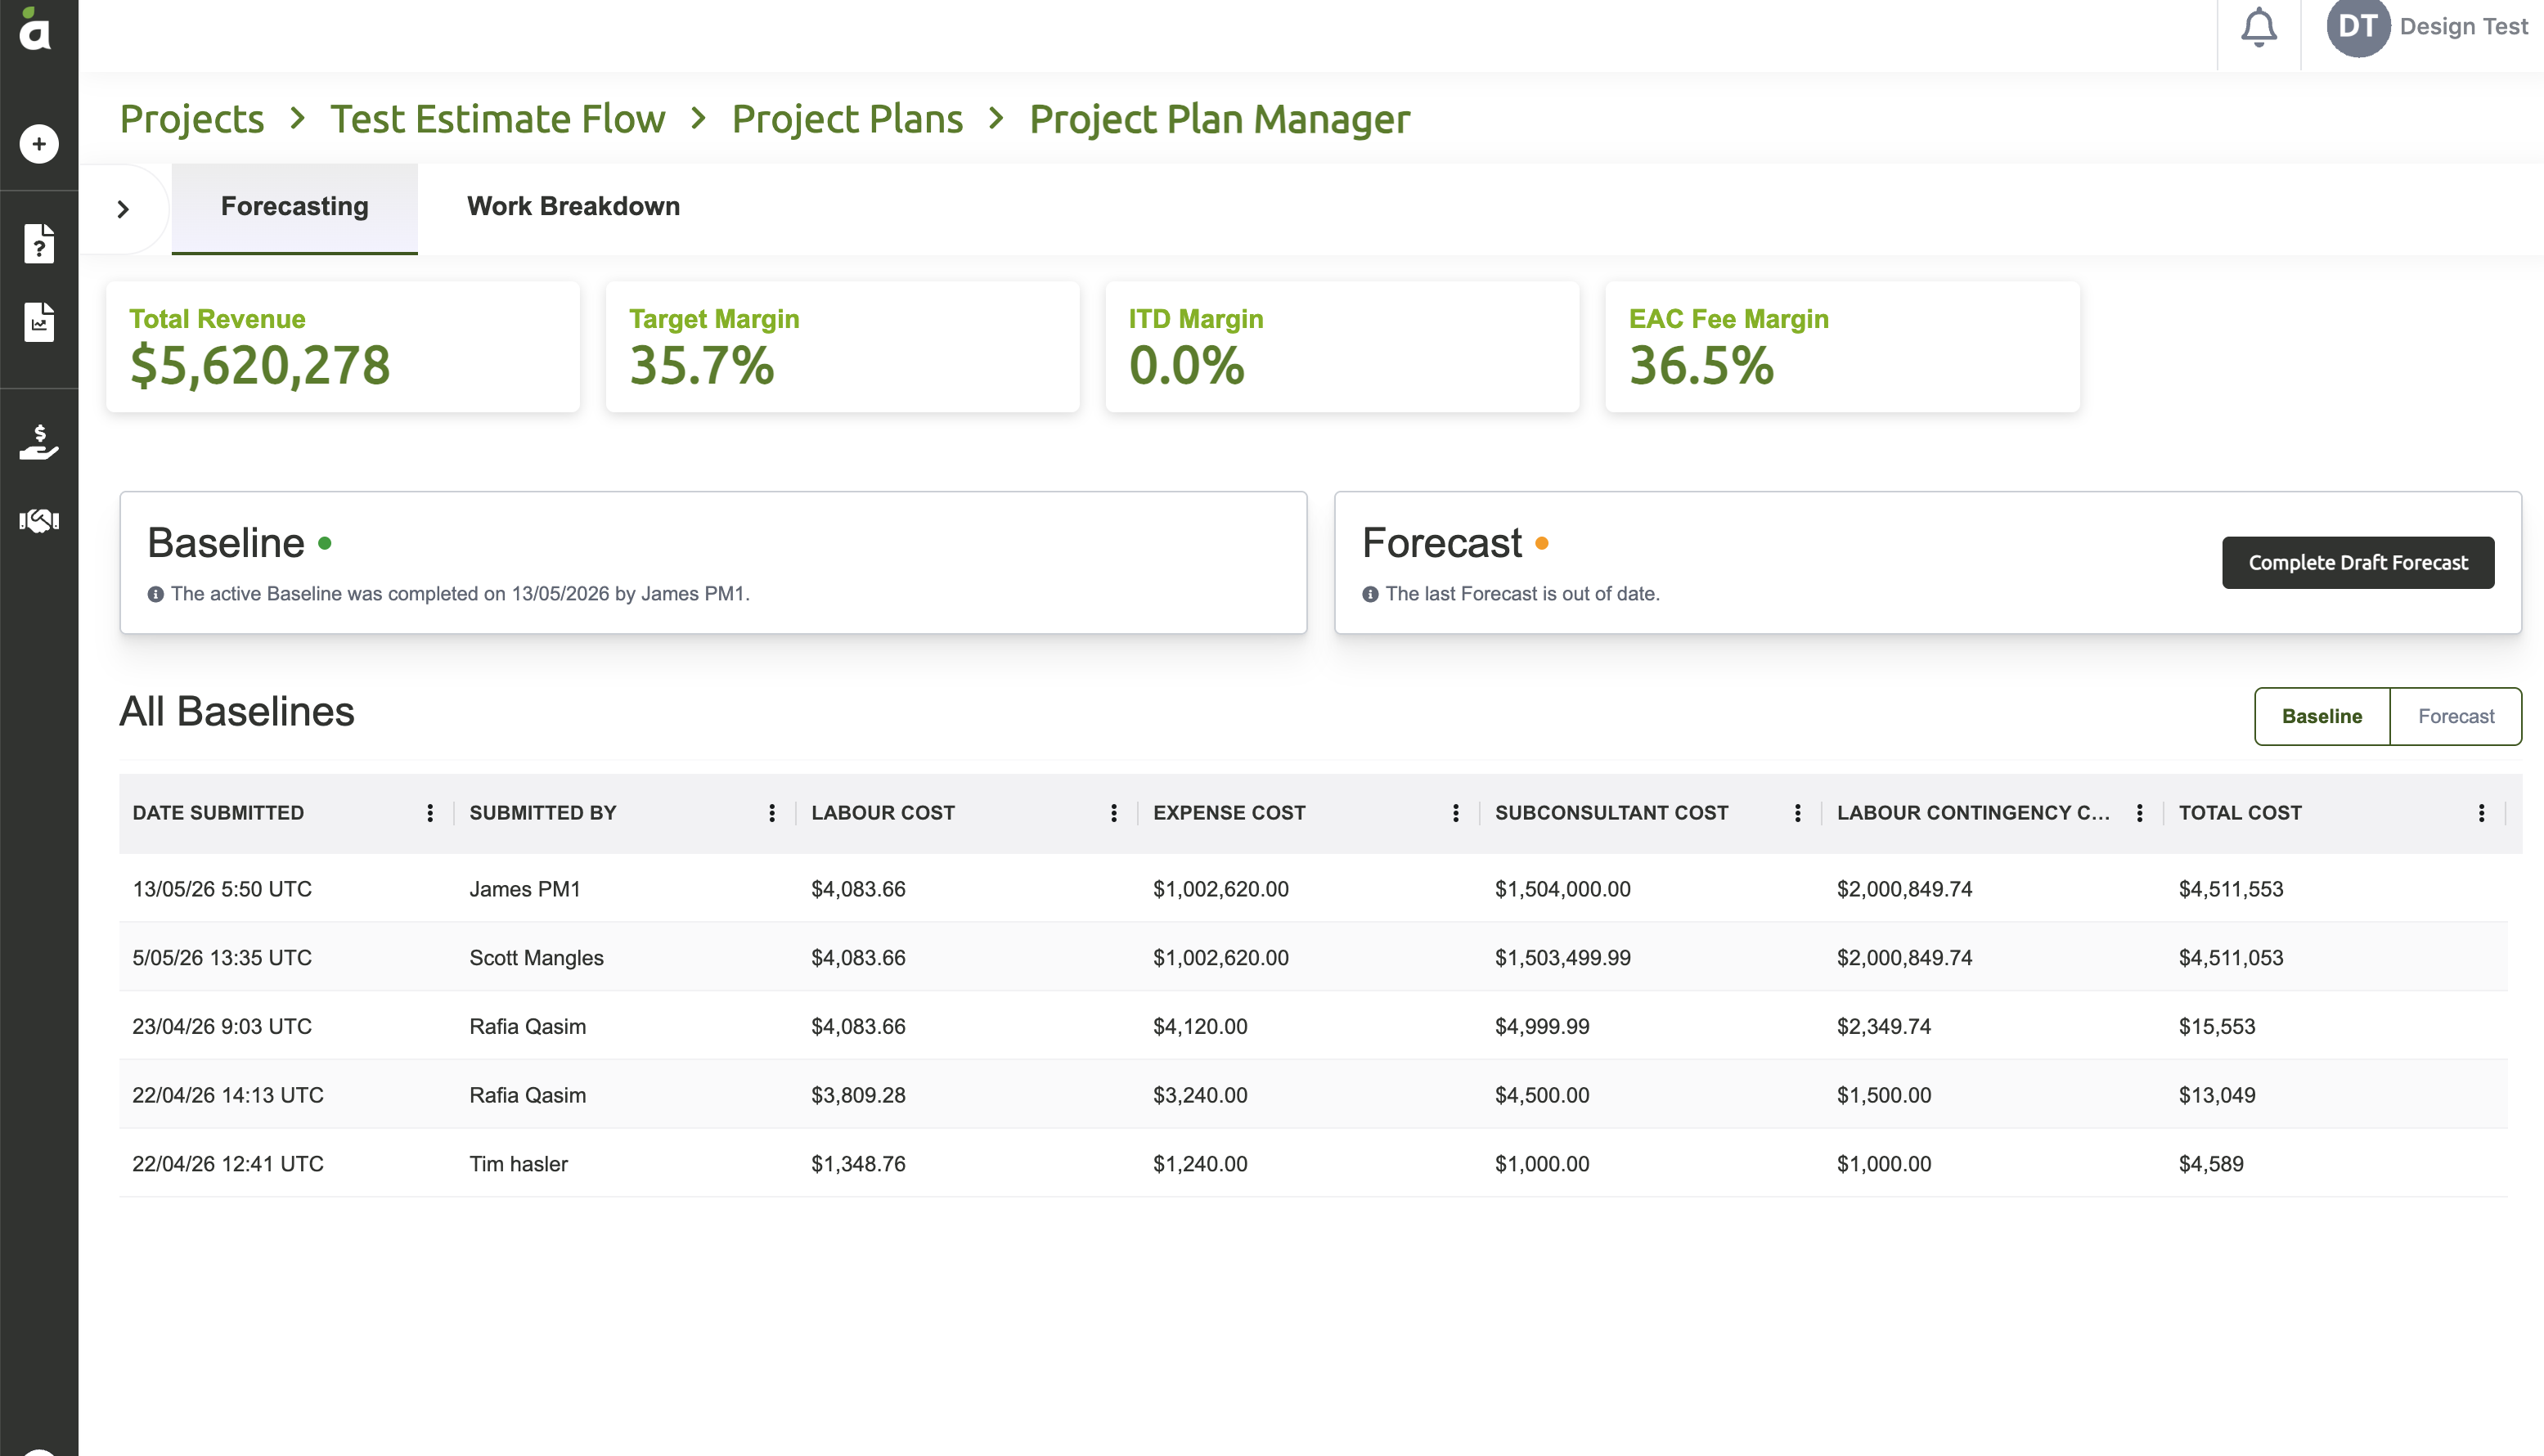Click the DT user avatar
The height and width of the screenshot is (1456, 2544).
click(2357, 27)
